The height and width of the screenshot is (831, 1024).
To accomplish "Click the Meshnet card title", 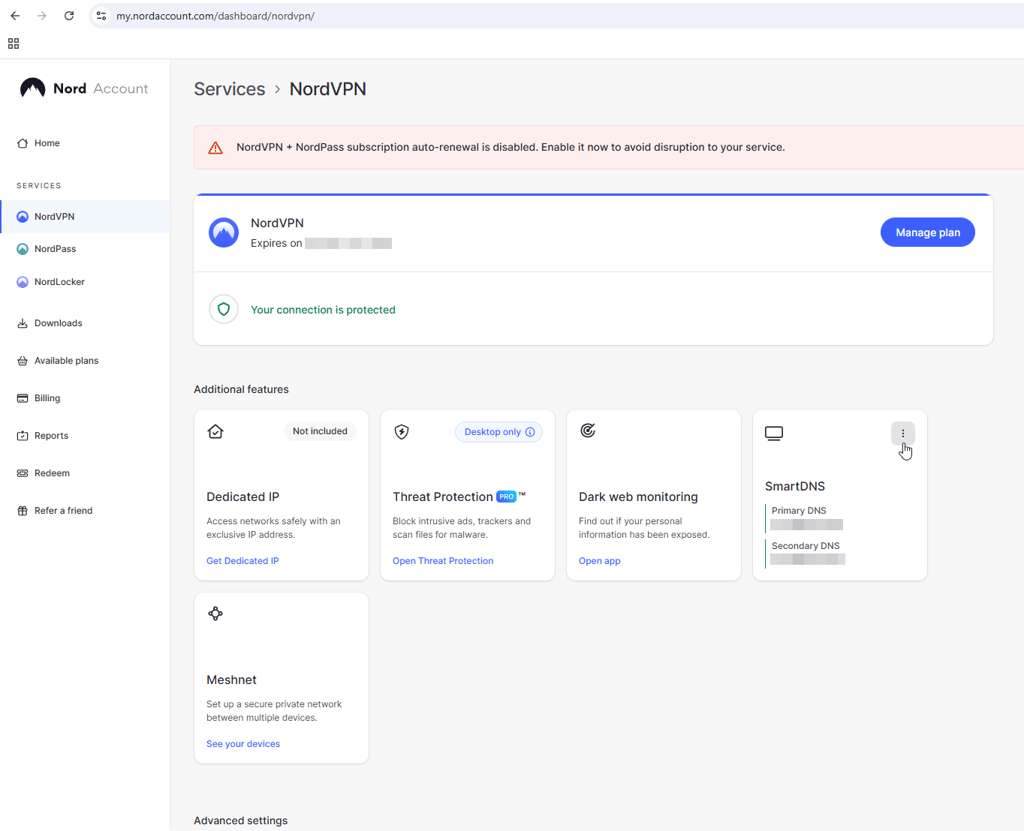I will [231, 679].
